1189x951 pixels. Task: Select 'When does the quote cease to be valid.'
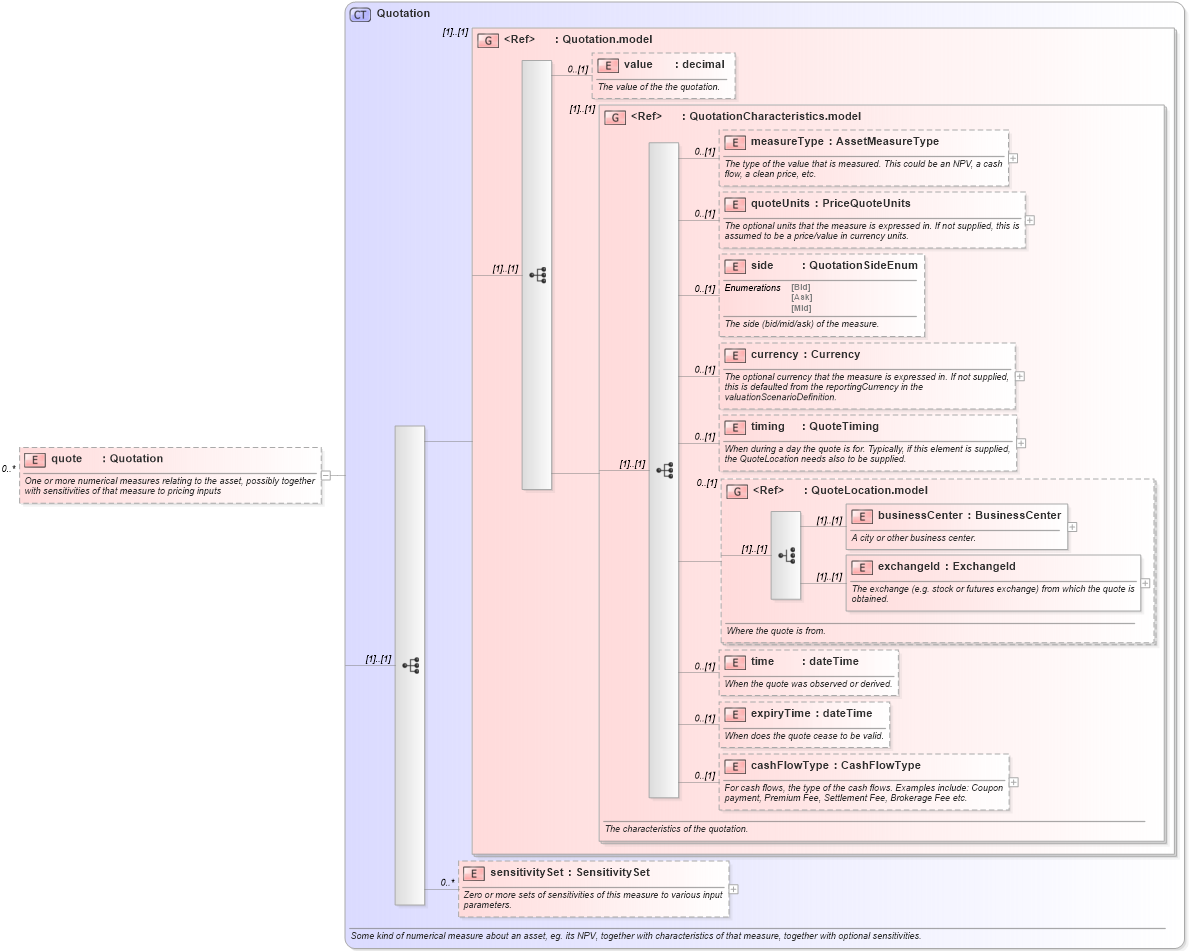point(805,736)
